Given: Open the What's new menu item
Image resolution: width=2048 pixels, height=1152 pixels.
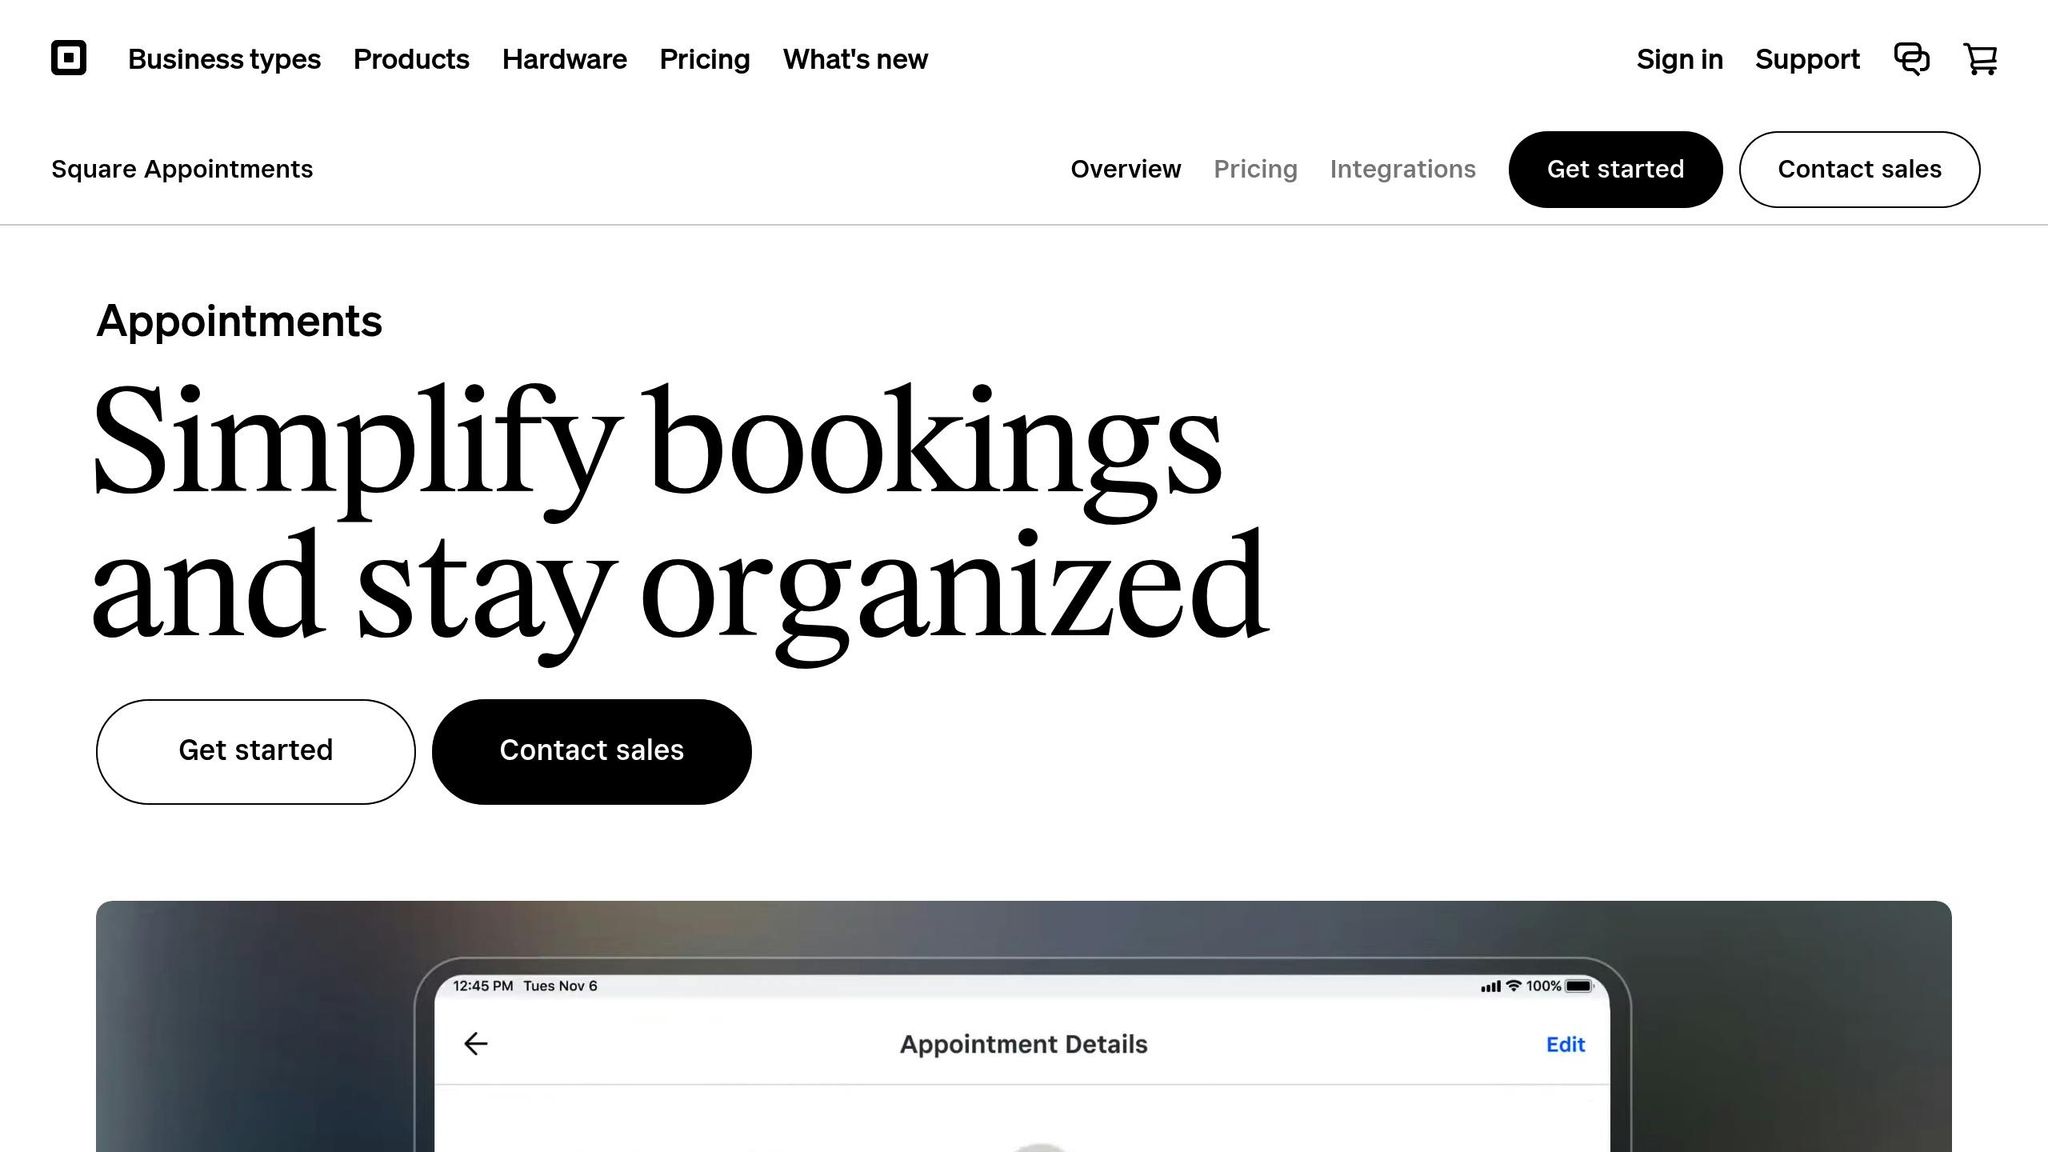Looking at the screenshot, I should pos(855,59).
